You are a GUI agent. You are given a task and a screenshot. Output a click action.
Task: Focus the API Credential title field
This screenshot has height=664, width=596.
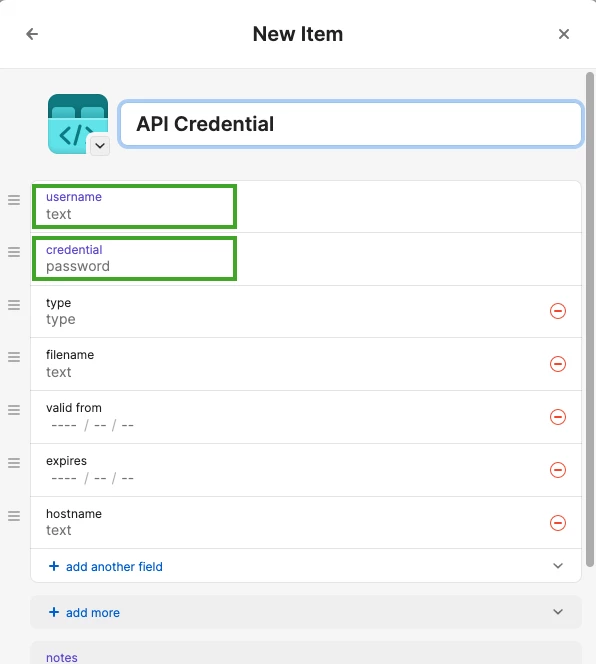[x=351, y=124]
